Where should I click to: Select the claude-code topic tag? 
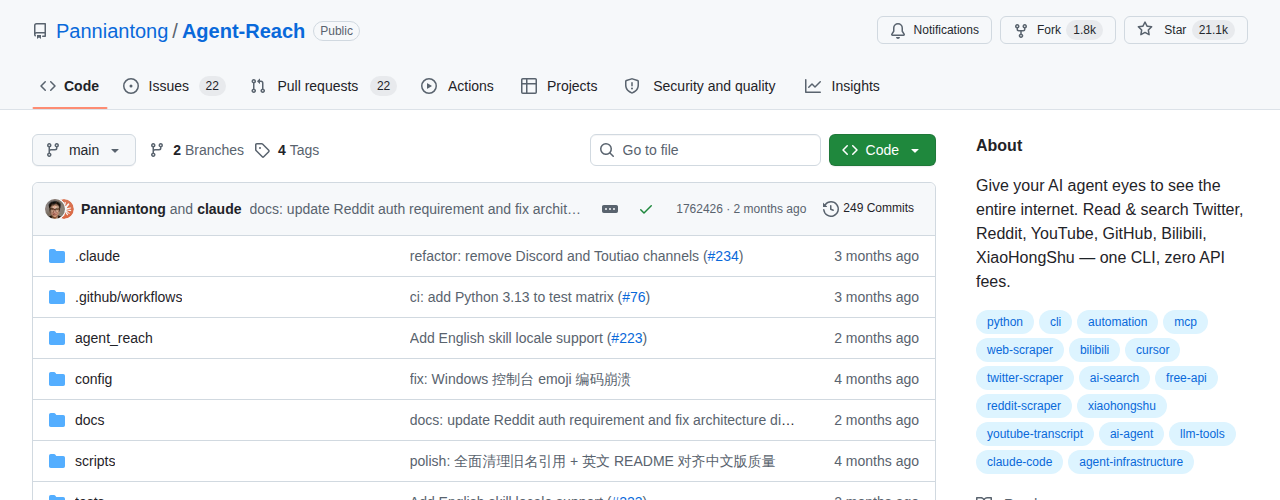pyautogui.click(x=1019, y=462)
